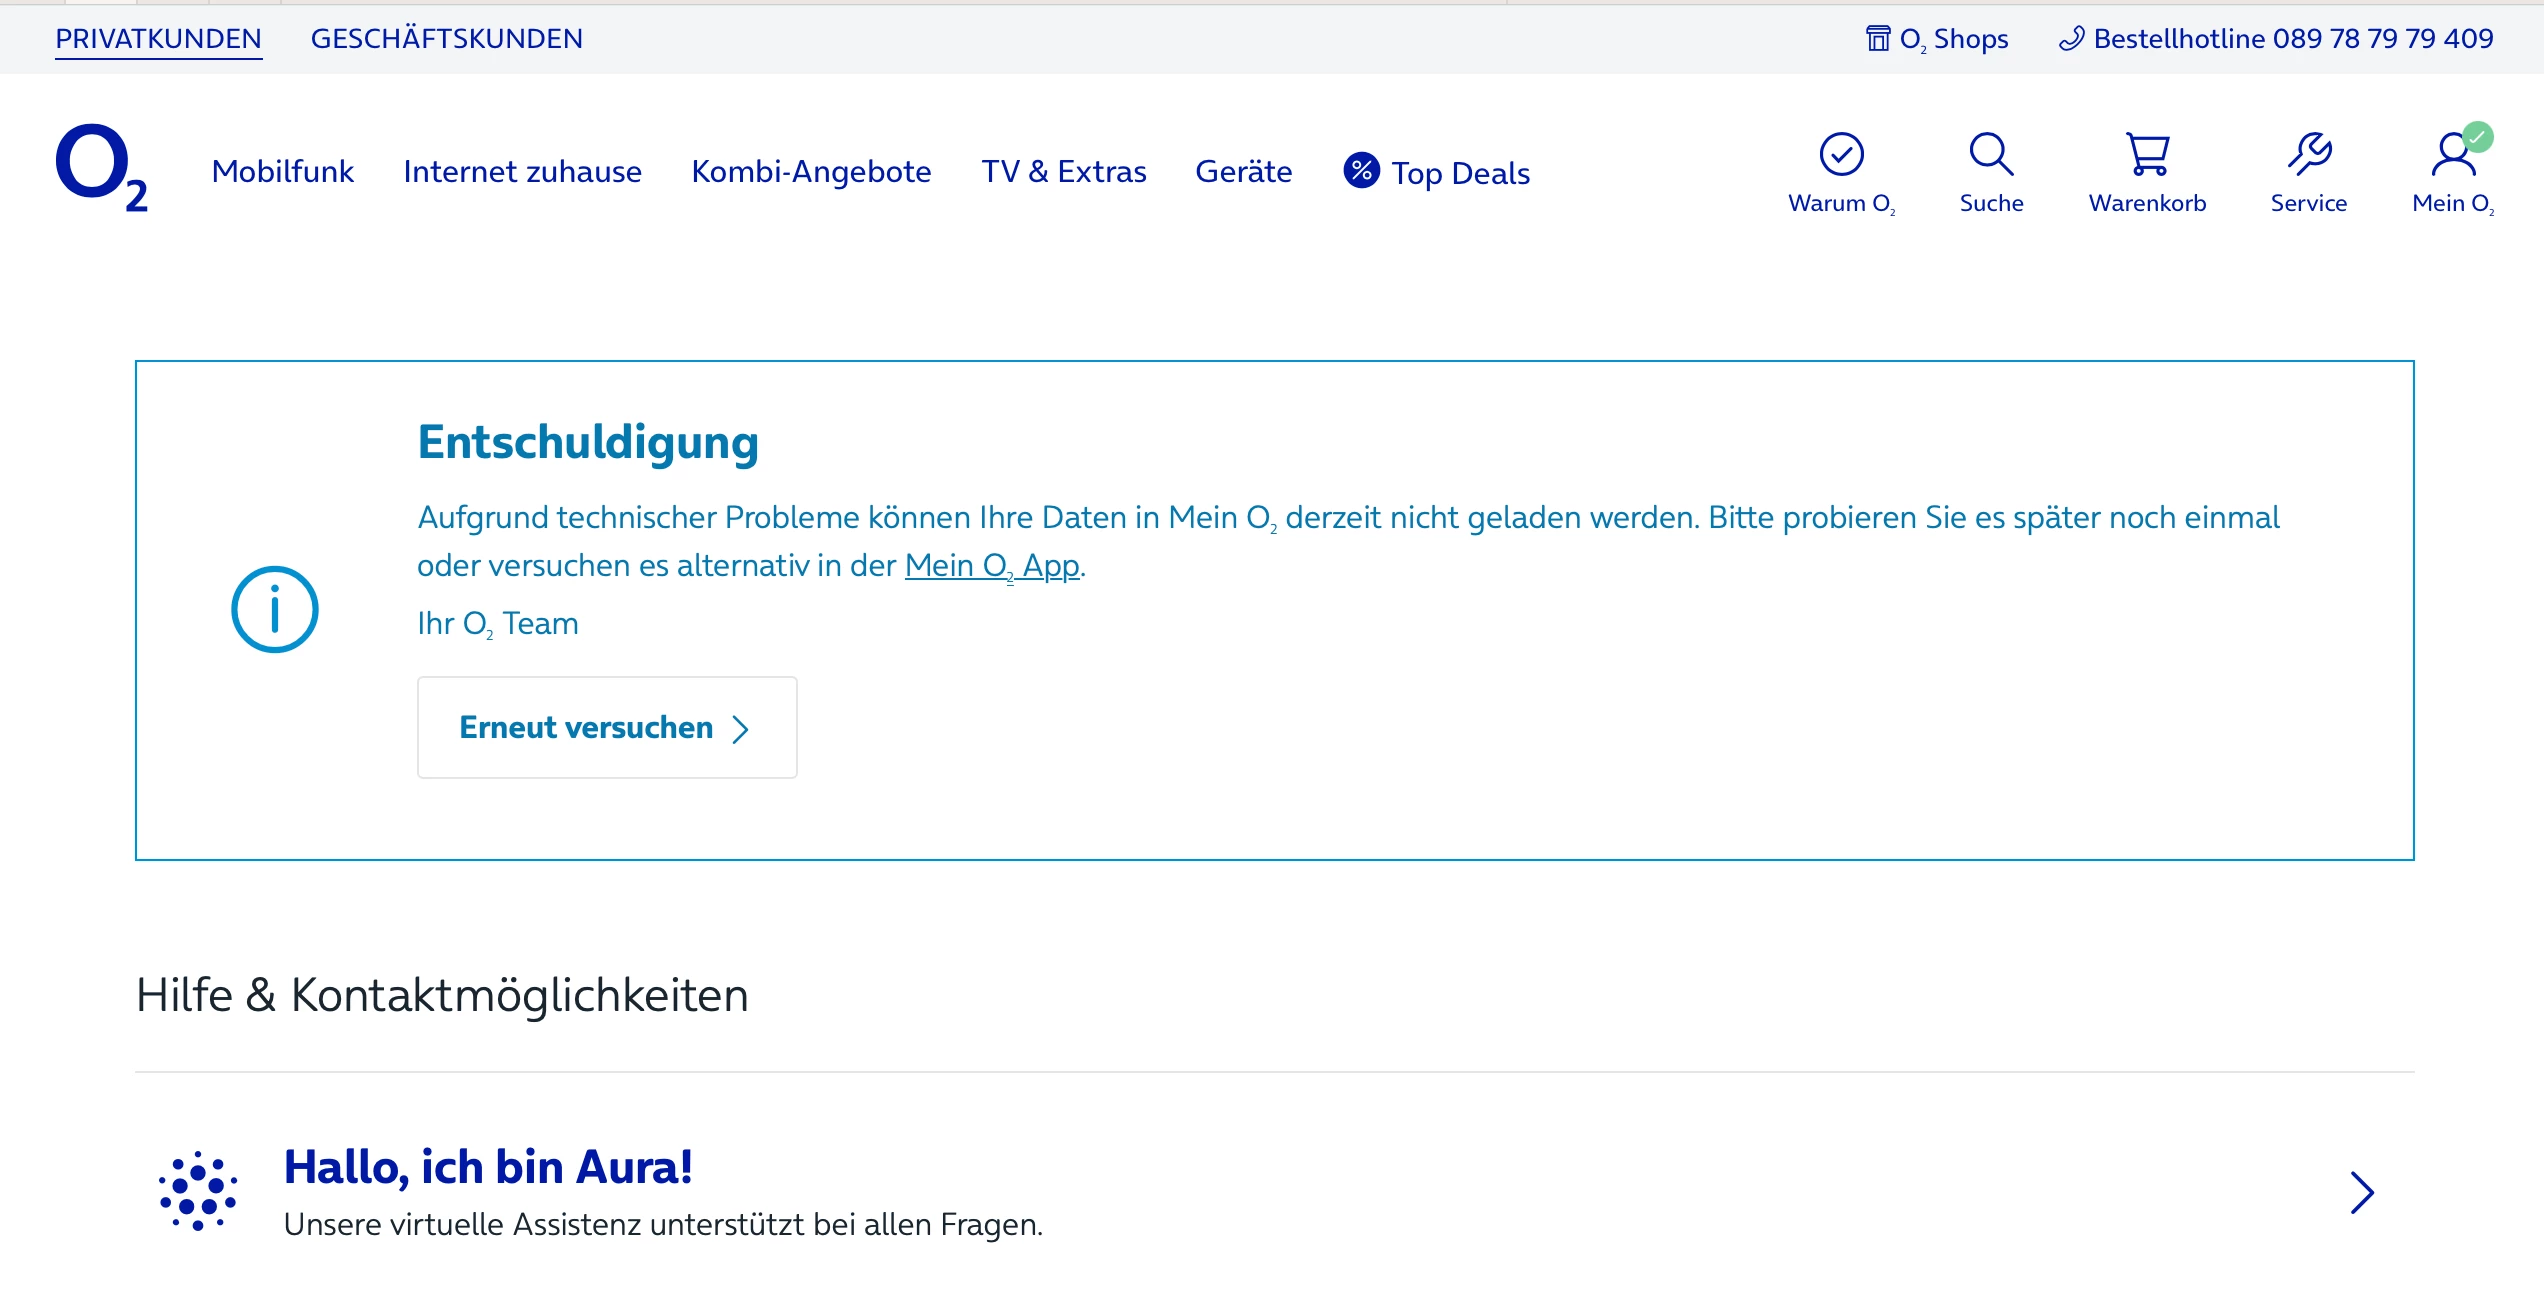Click the O2 Shops store icon
Viewport: 2544px width, 1304px height.
pos(1878,39)
